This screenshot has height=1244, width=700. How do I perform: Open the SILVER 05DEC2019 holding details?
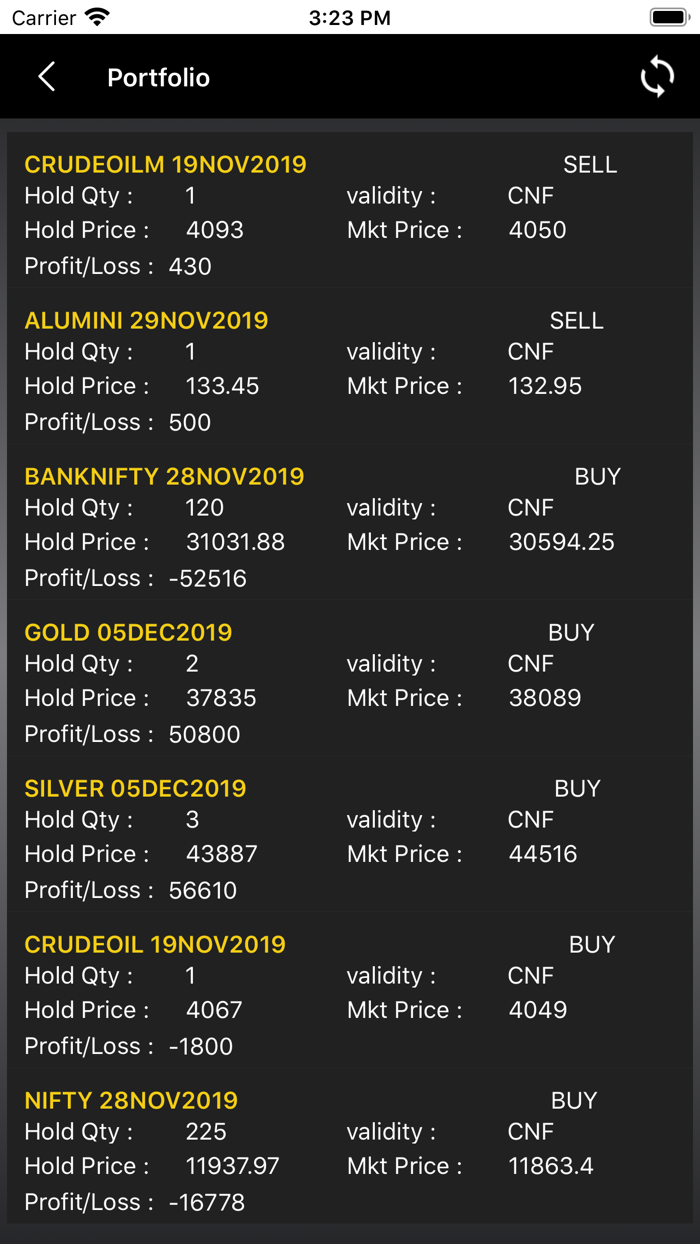point(135,789)
